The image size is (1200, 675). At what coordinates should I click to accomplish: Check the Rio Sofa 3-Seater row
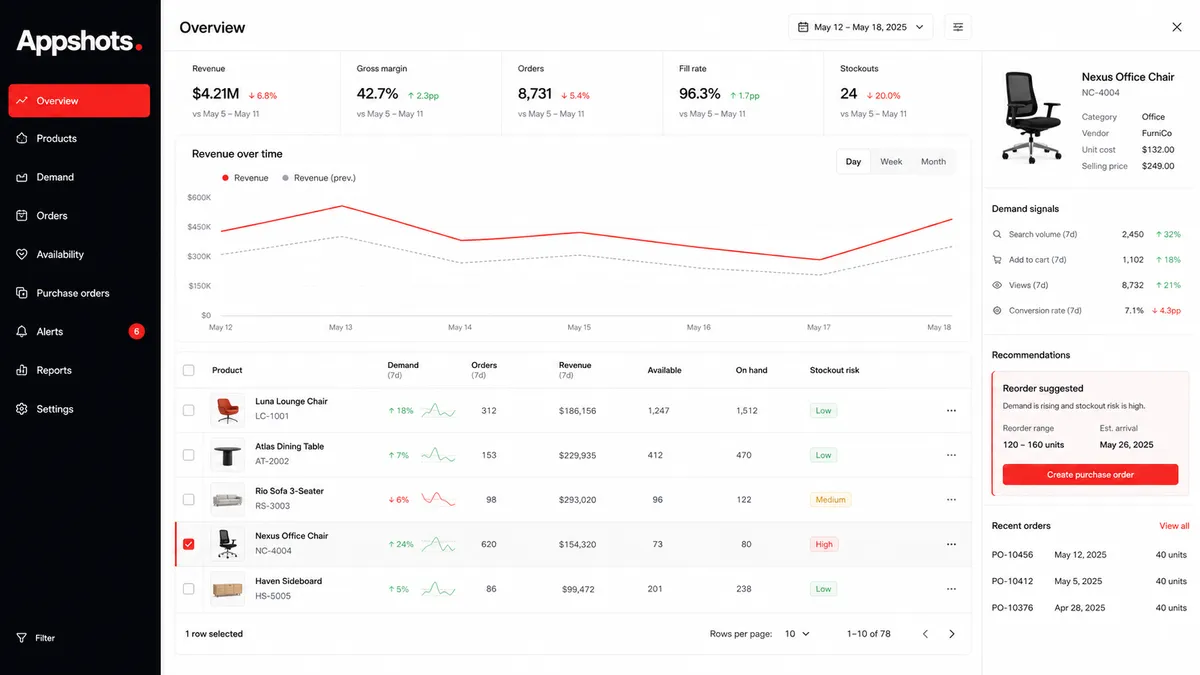click(x=189, y=499)
